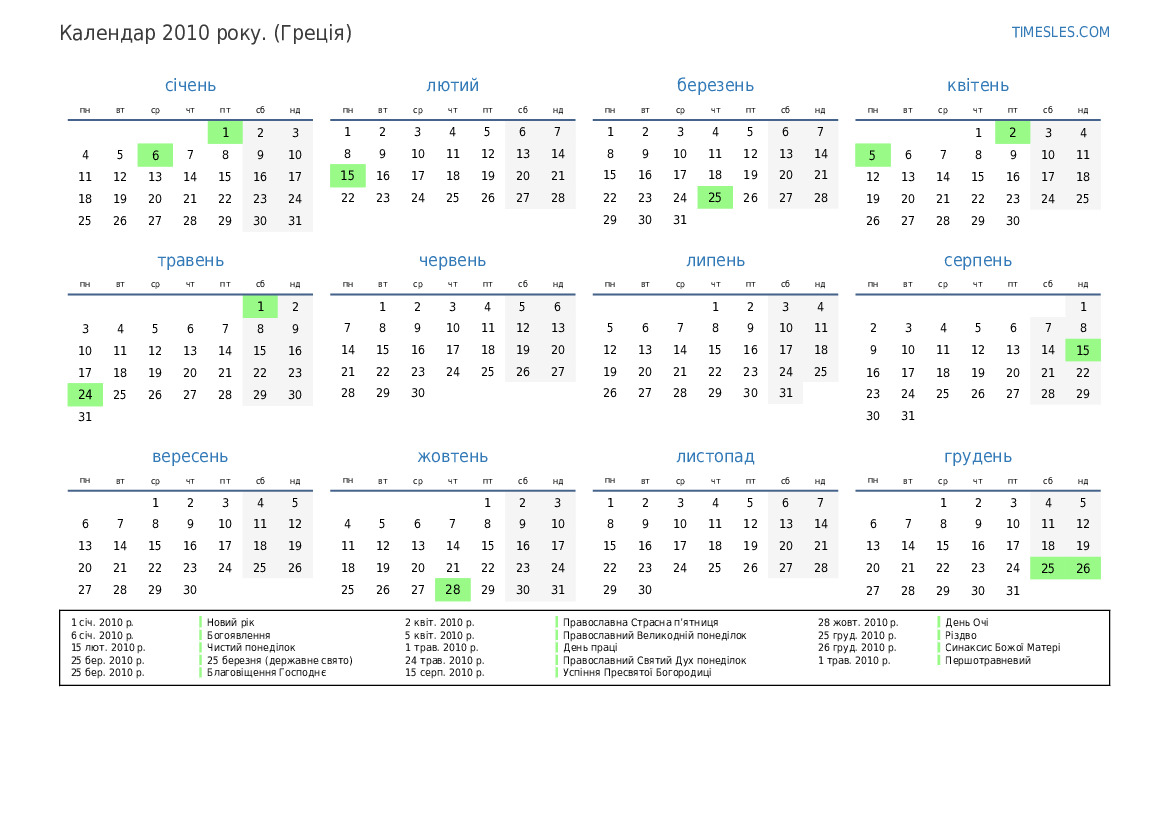Viewport: 1169px width, 827px height.
Task: Click legend entry "Благовіщення Господнє"
Action: [266, 672]
